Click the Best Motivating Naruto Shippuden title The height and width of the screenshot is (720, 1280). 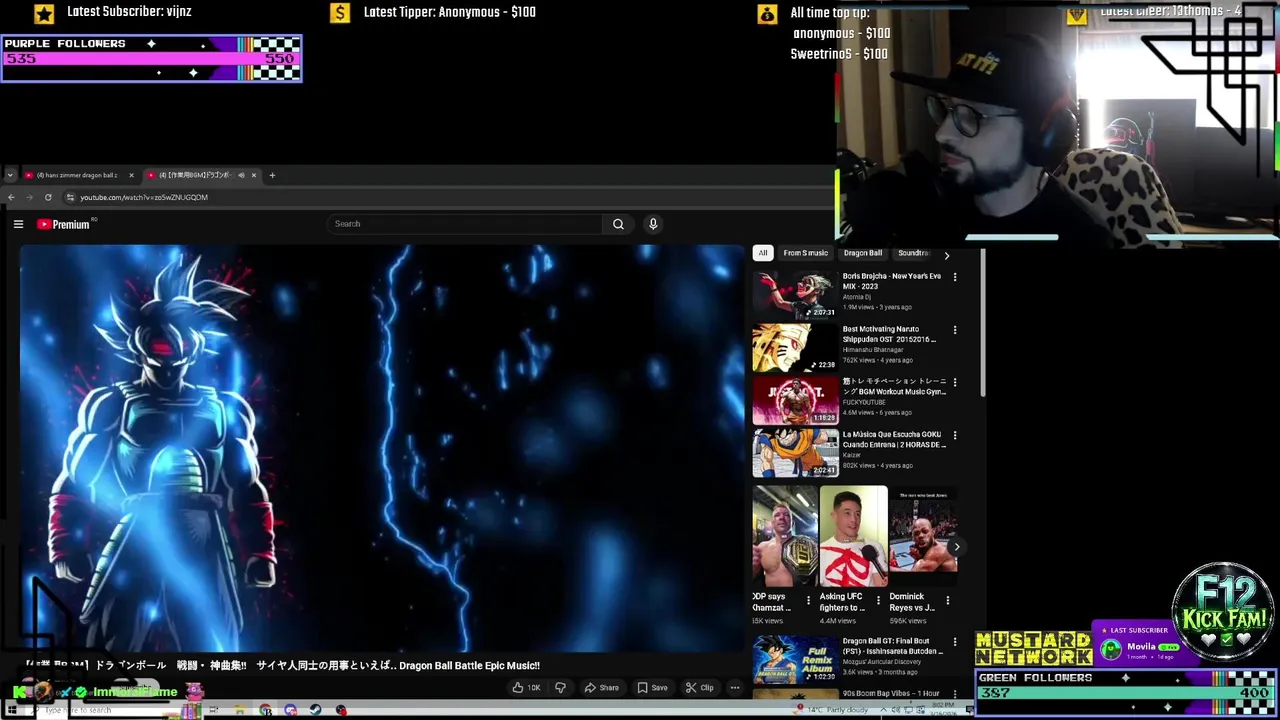click(x=890, y=334)
